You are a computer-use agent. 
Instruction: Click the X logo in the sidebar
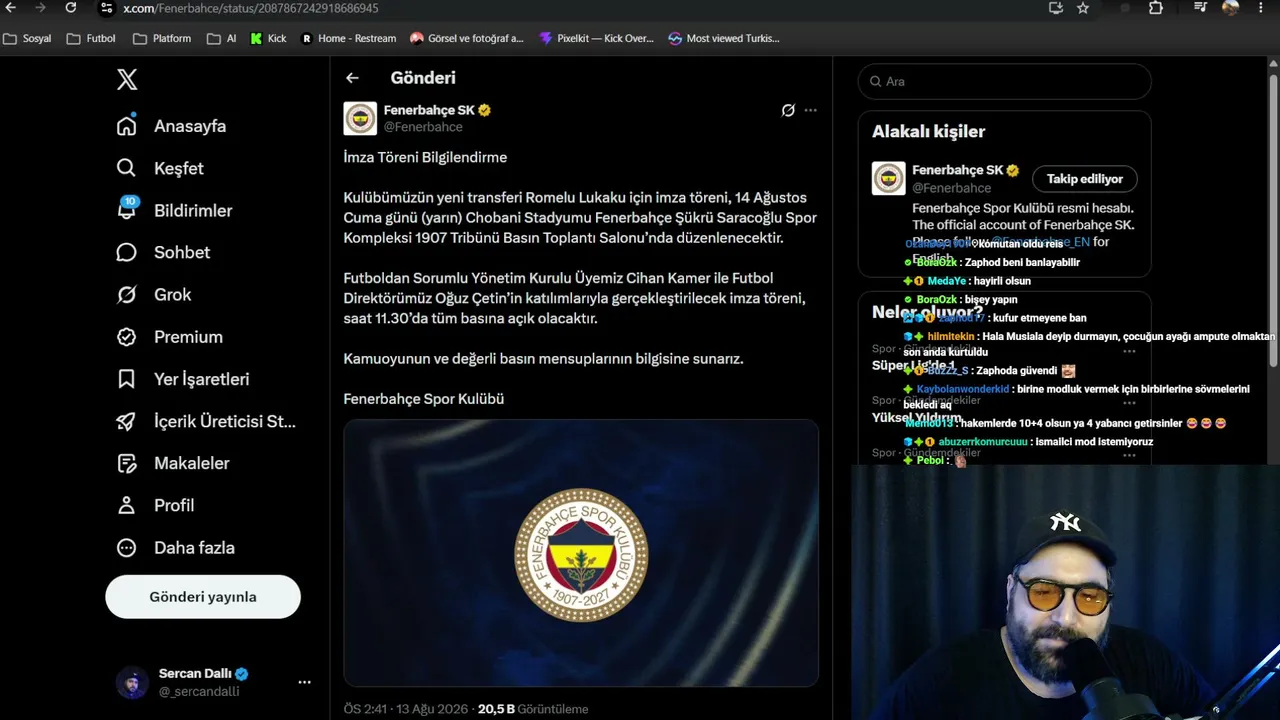pyautogui.click(x=127, y=80)
